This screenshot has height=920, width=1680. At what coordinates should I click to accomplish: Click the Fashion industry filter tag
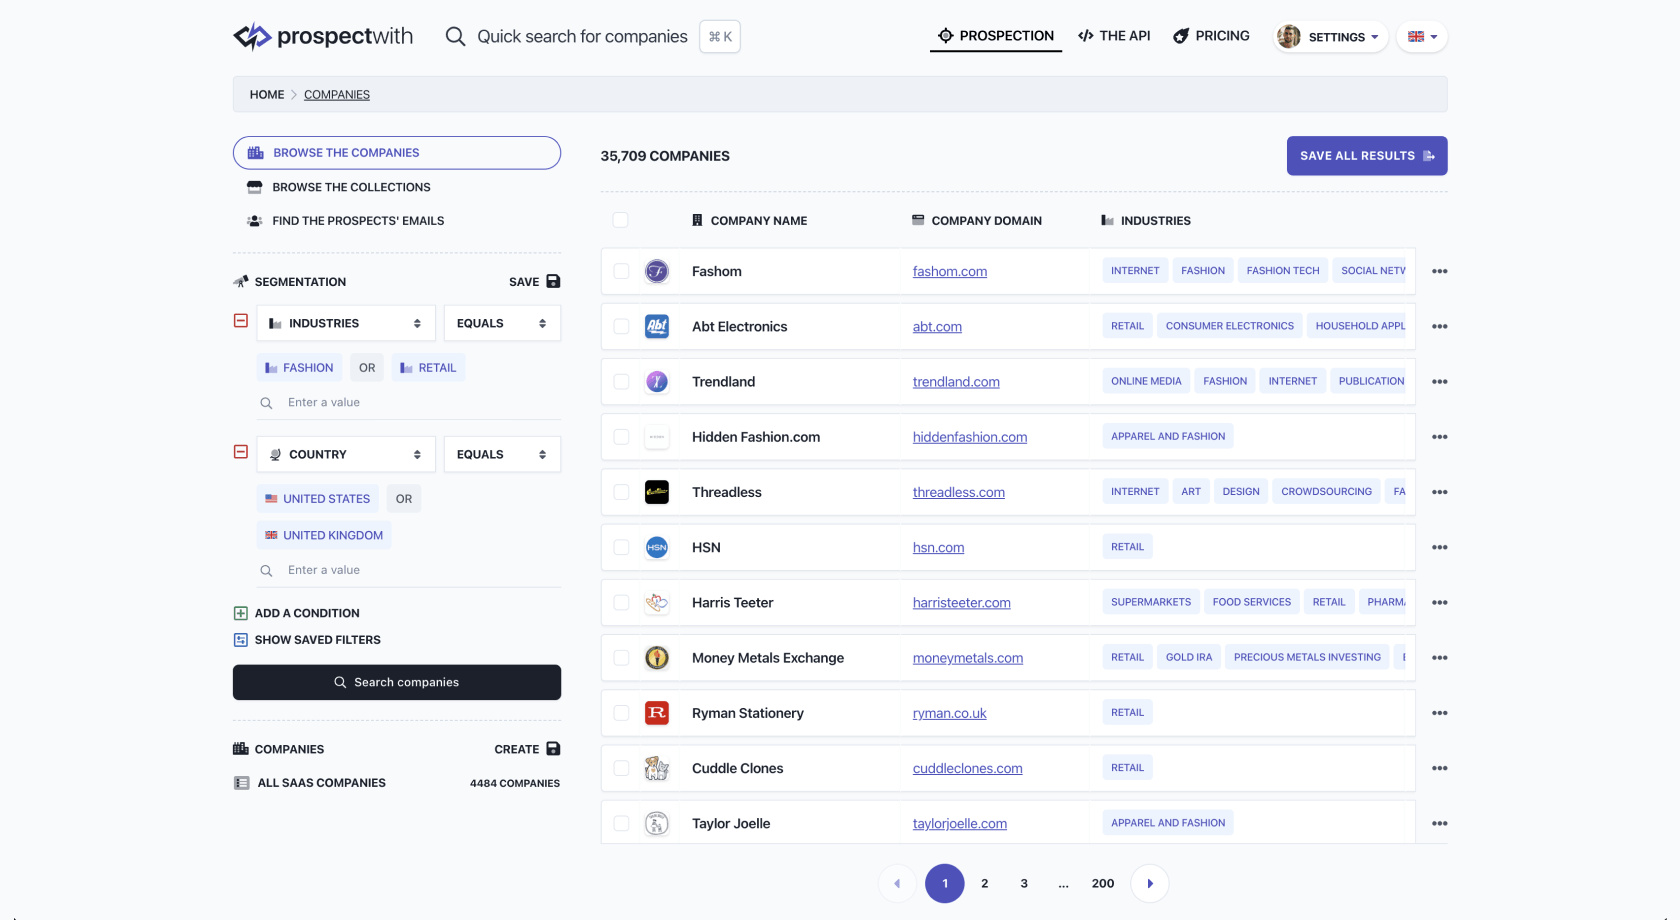299,368
